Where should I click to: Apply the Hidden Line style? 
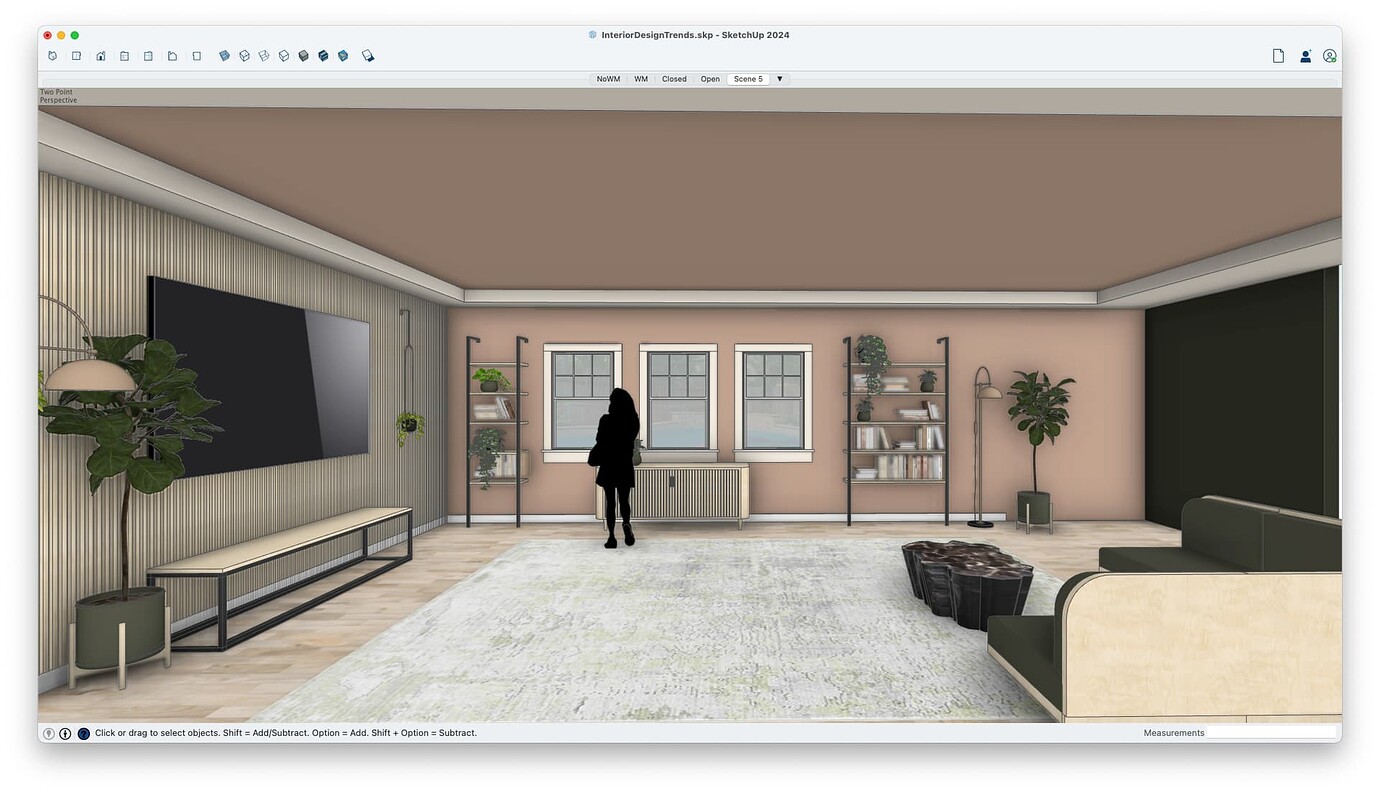(x=283, y=55)
